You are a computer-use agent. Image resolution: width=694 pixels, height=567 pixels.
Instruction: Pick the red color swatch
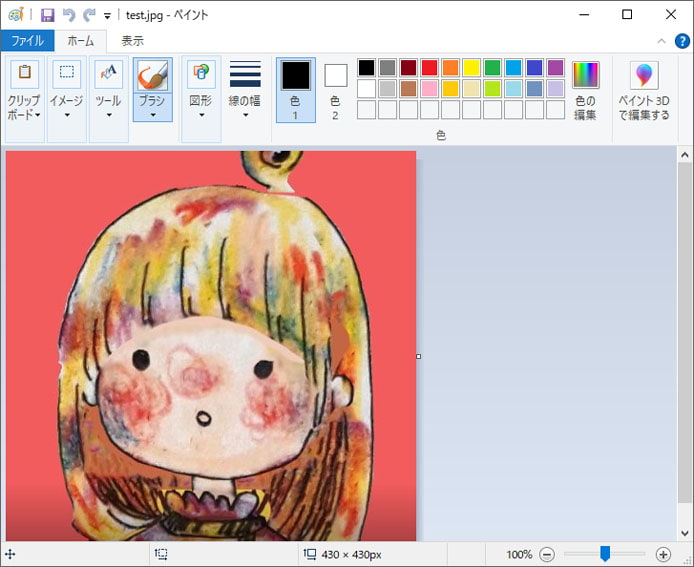(x=429, y=68)
